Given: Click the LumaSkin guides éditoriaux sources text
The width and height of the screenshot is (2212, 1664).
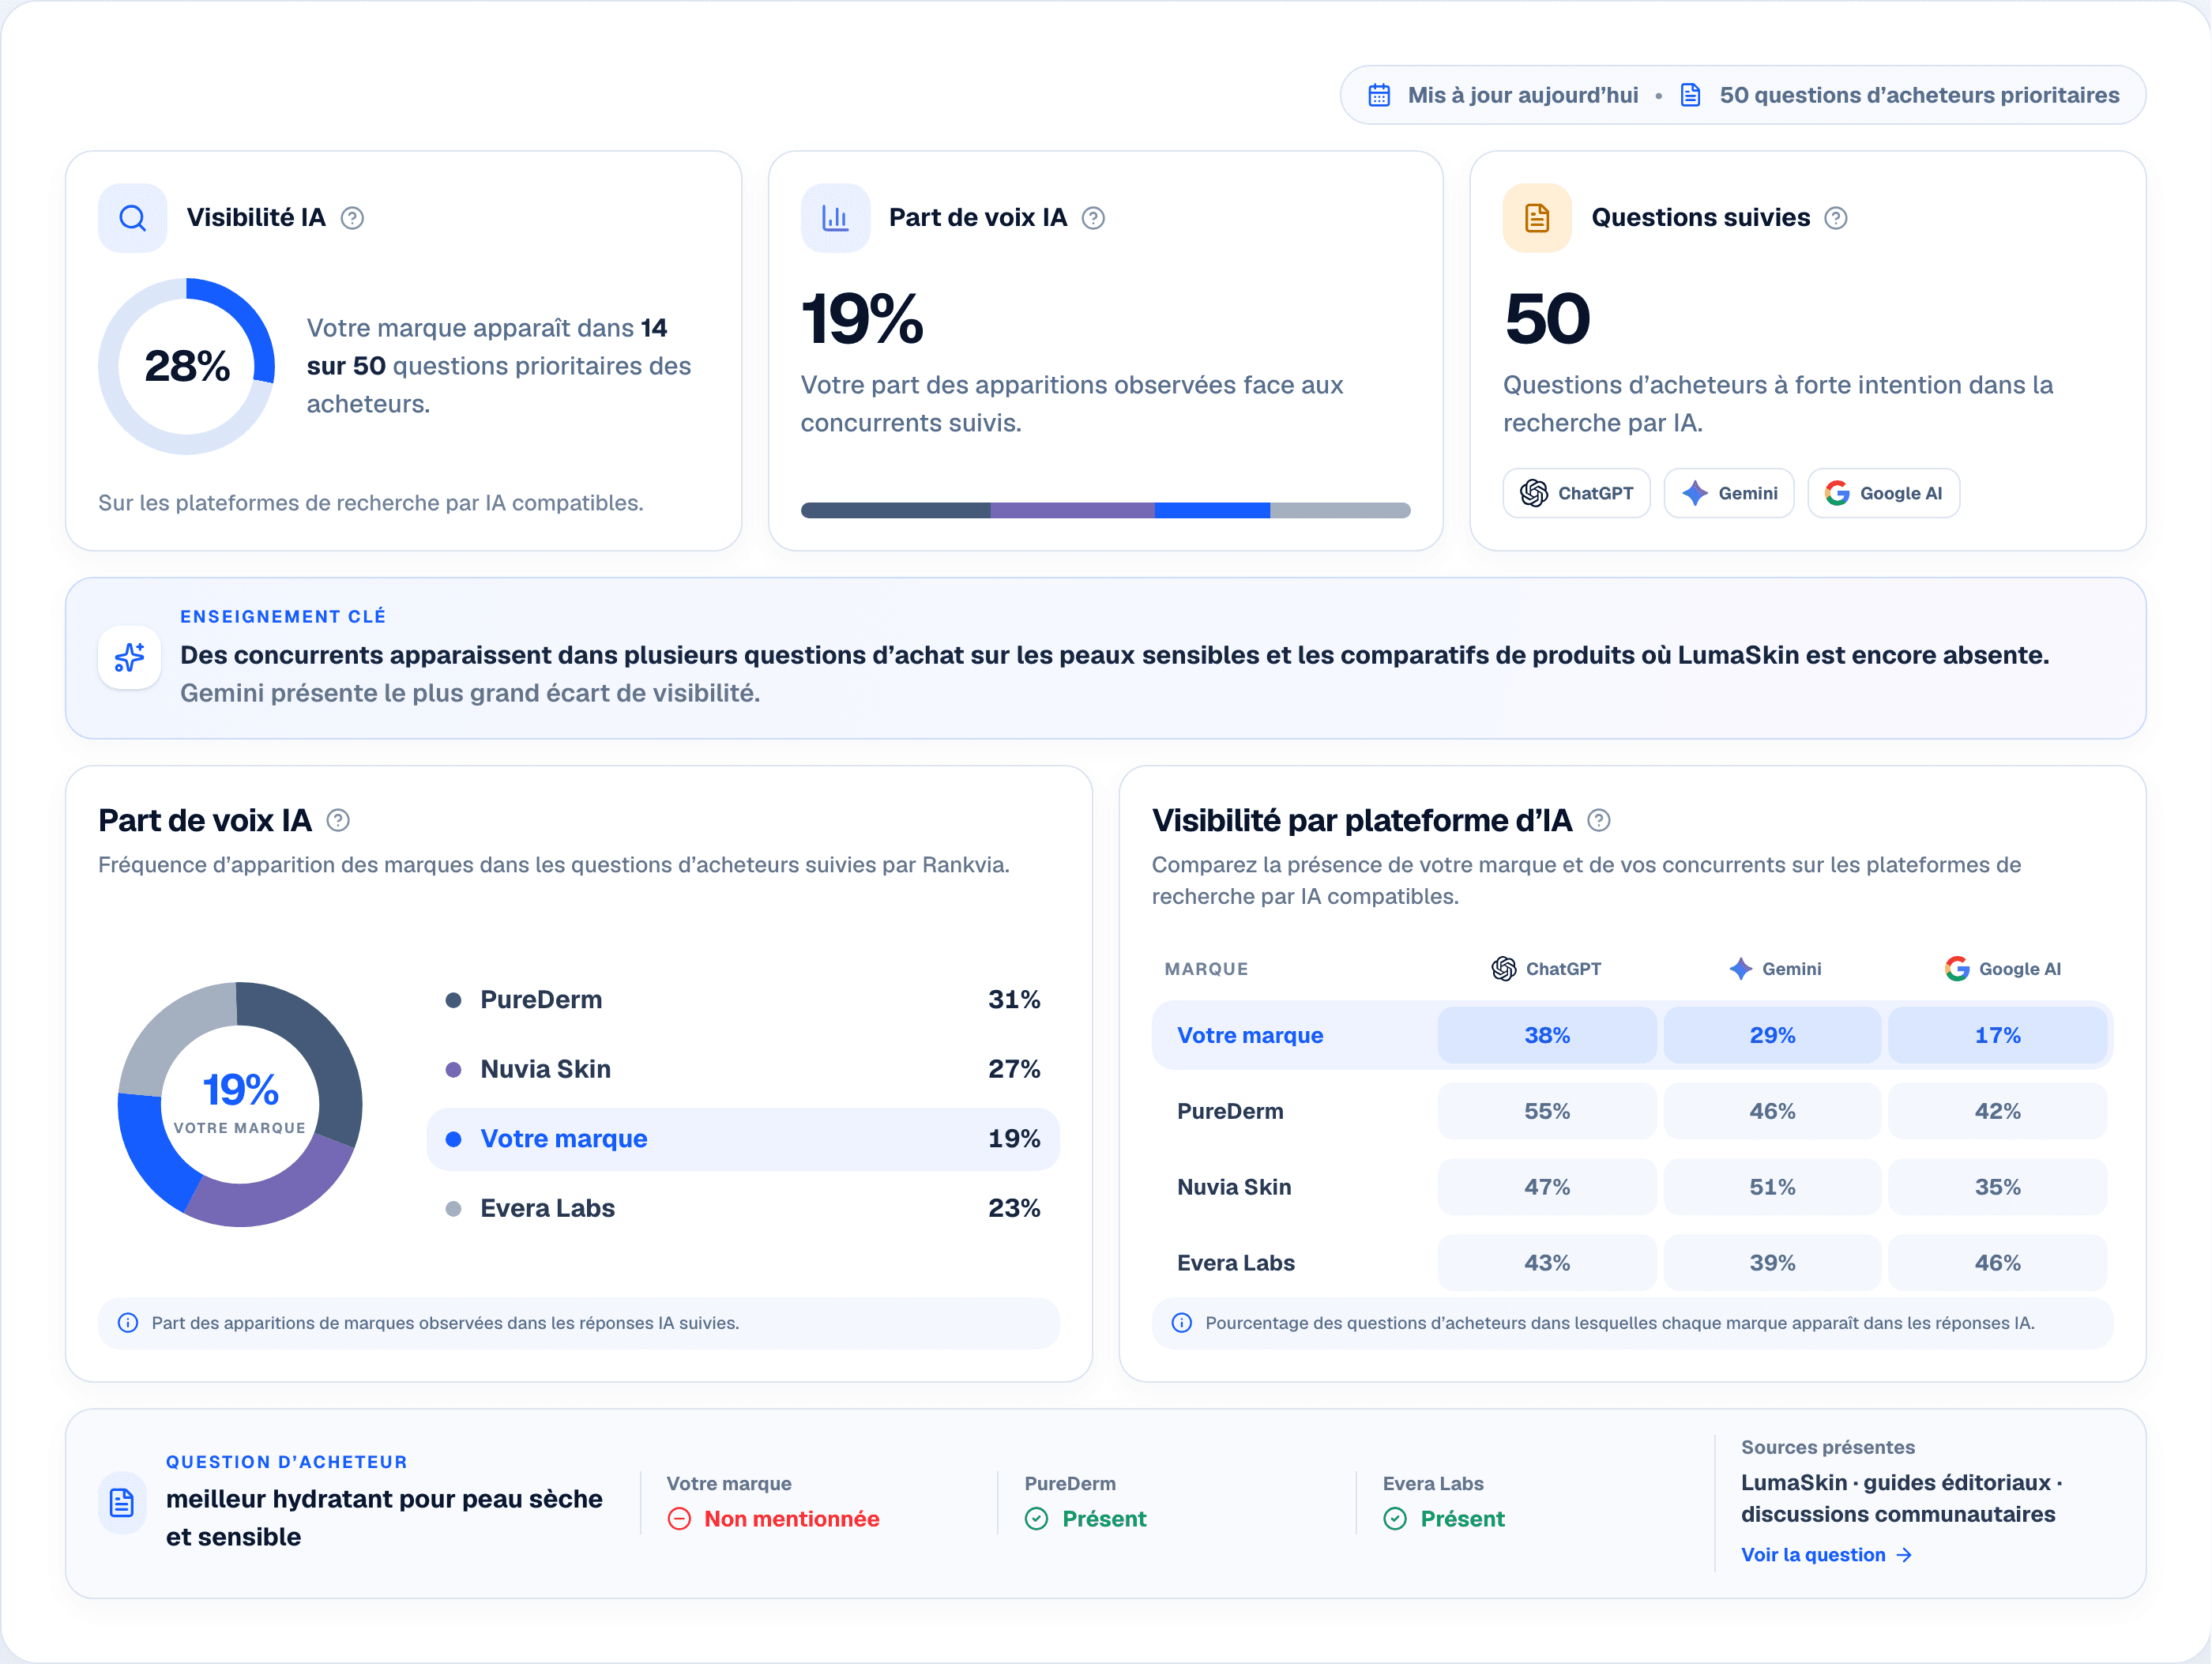Looking at the screenshot, I should (1902, 1498).
